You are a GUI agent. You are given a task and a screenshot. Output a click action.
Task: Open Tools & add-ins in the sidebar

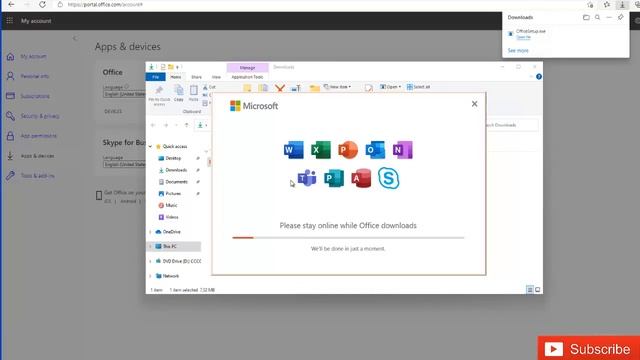[x=37, y=176]
